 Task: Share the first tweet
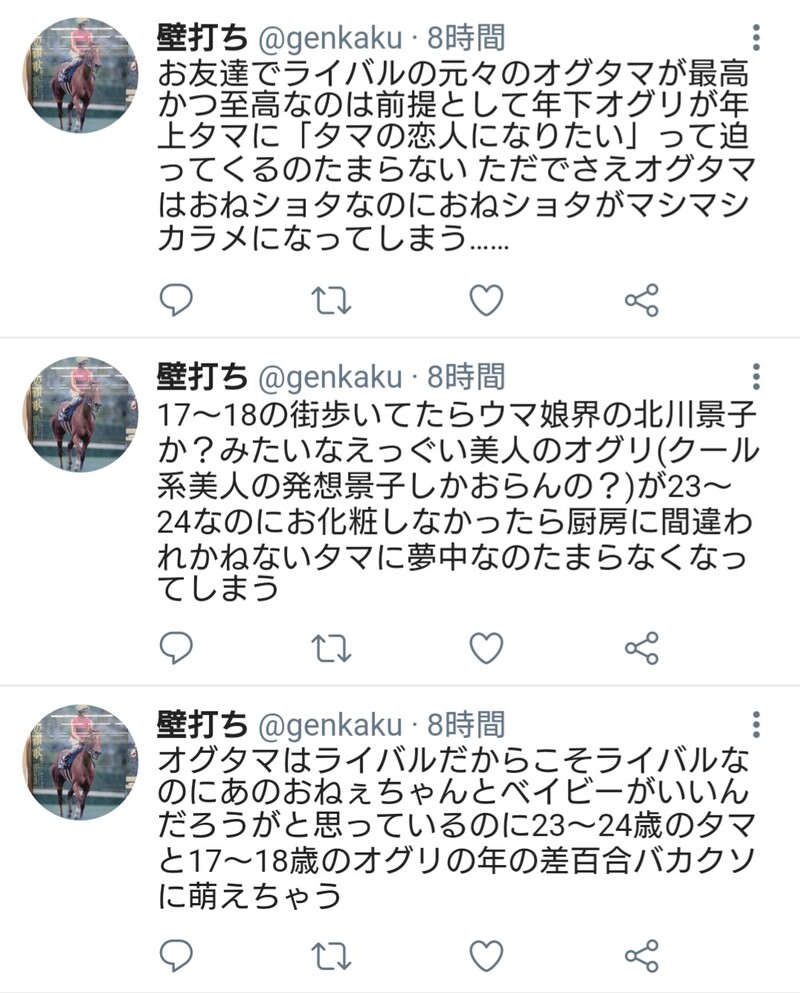(641, 300)
